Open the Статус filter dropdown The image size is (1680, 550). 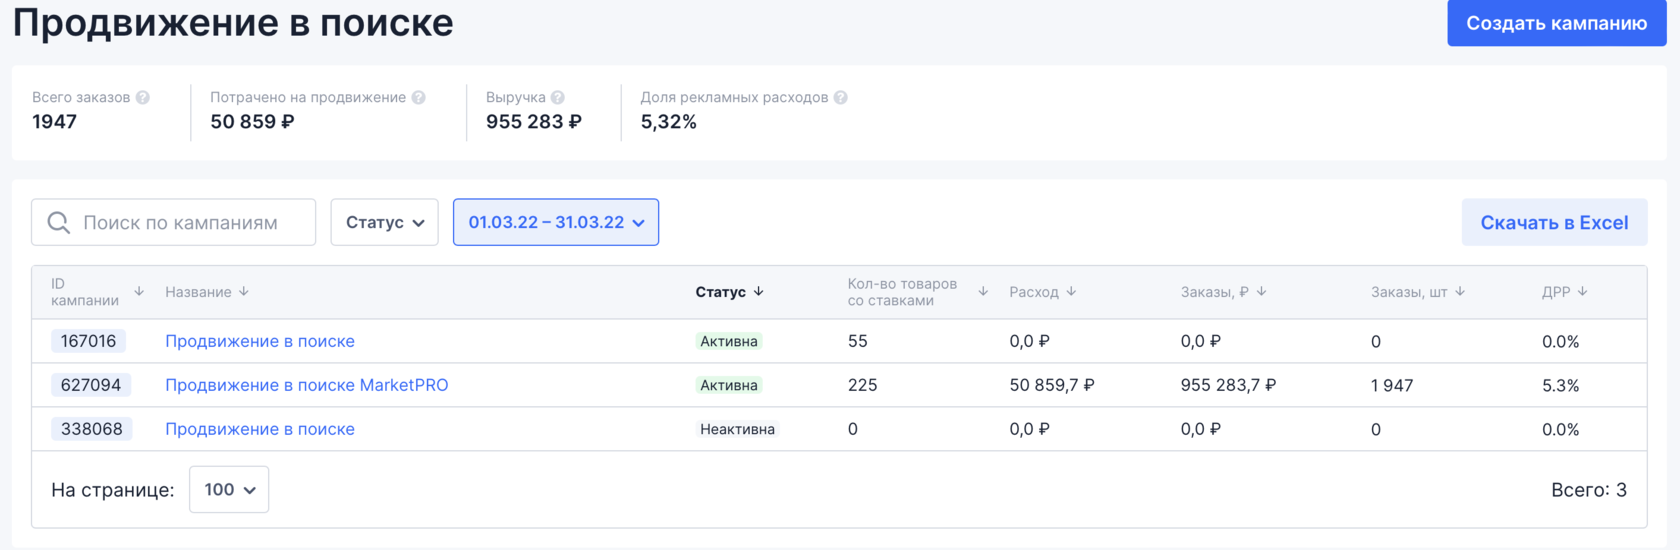tap(385, 222)
